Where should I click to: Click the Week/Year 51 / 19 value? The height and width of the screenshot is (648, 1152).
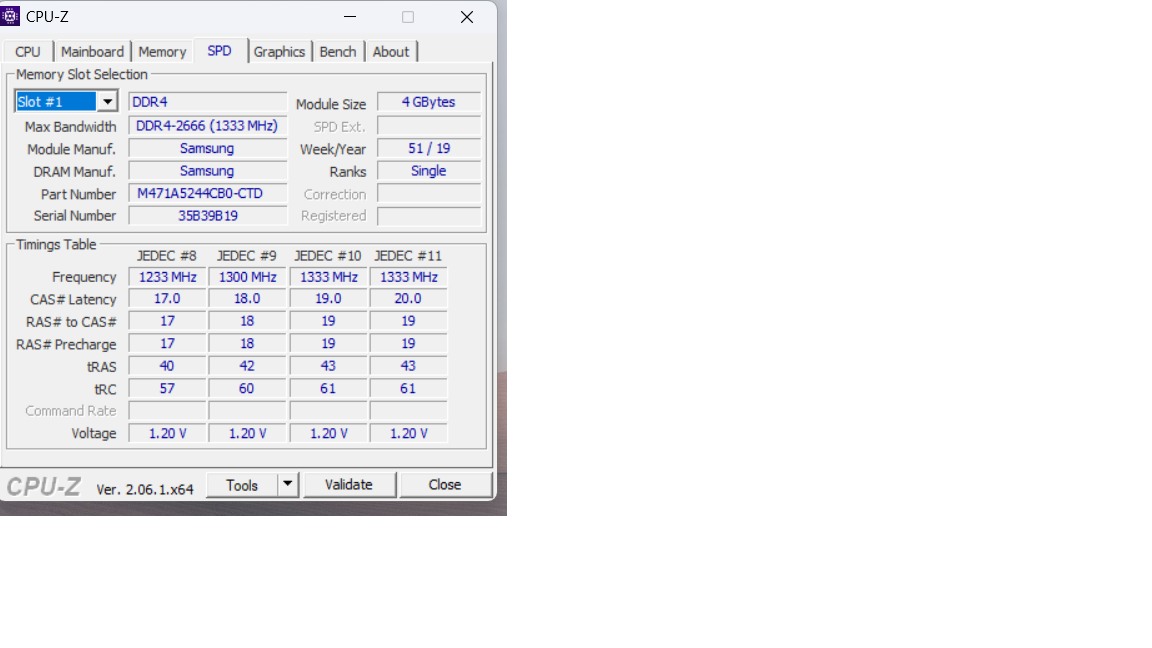pos(429,148)
